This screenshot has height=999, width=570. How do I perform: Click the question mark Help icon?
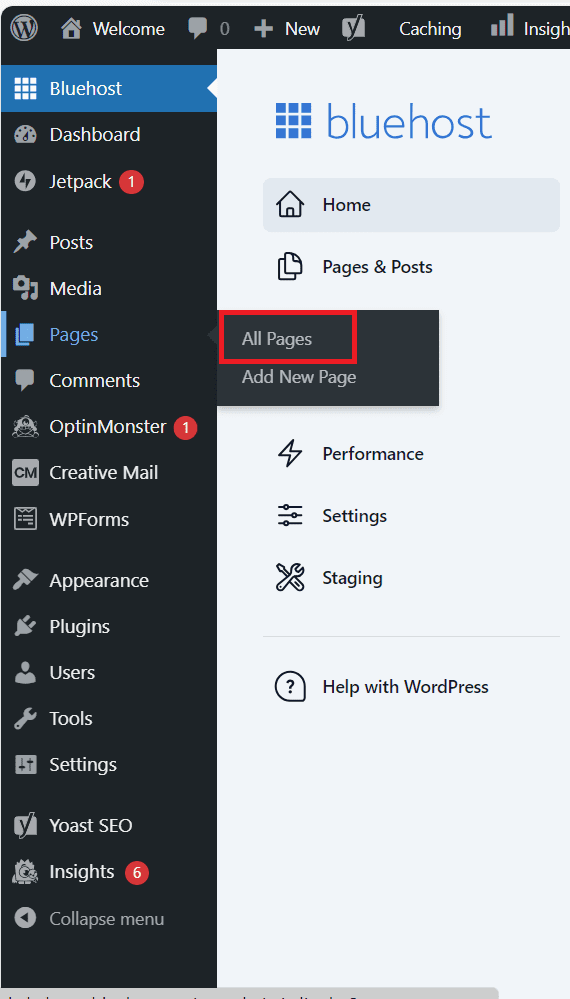290,687
